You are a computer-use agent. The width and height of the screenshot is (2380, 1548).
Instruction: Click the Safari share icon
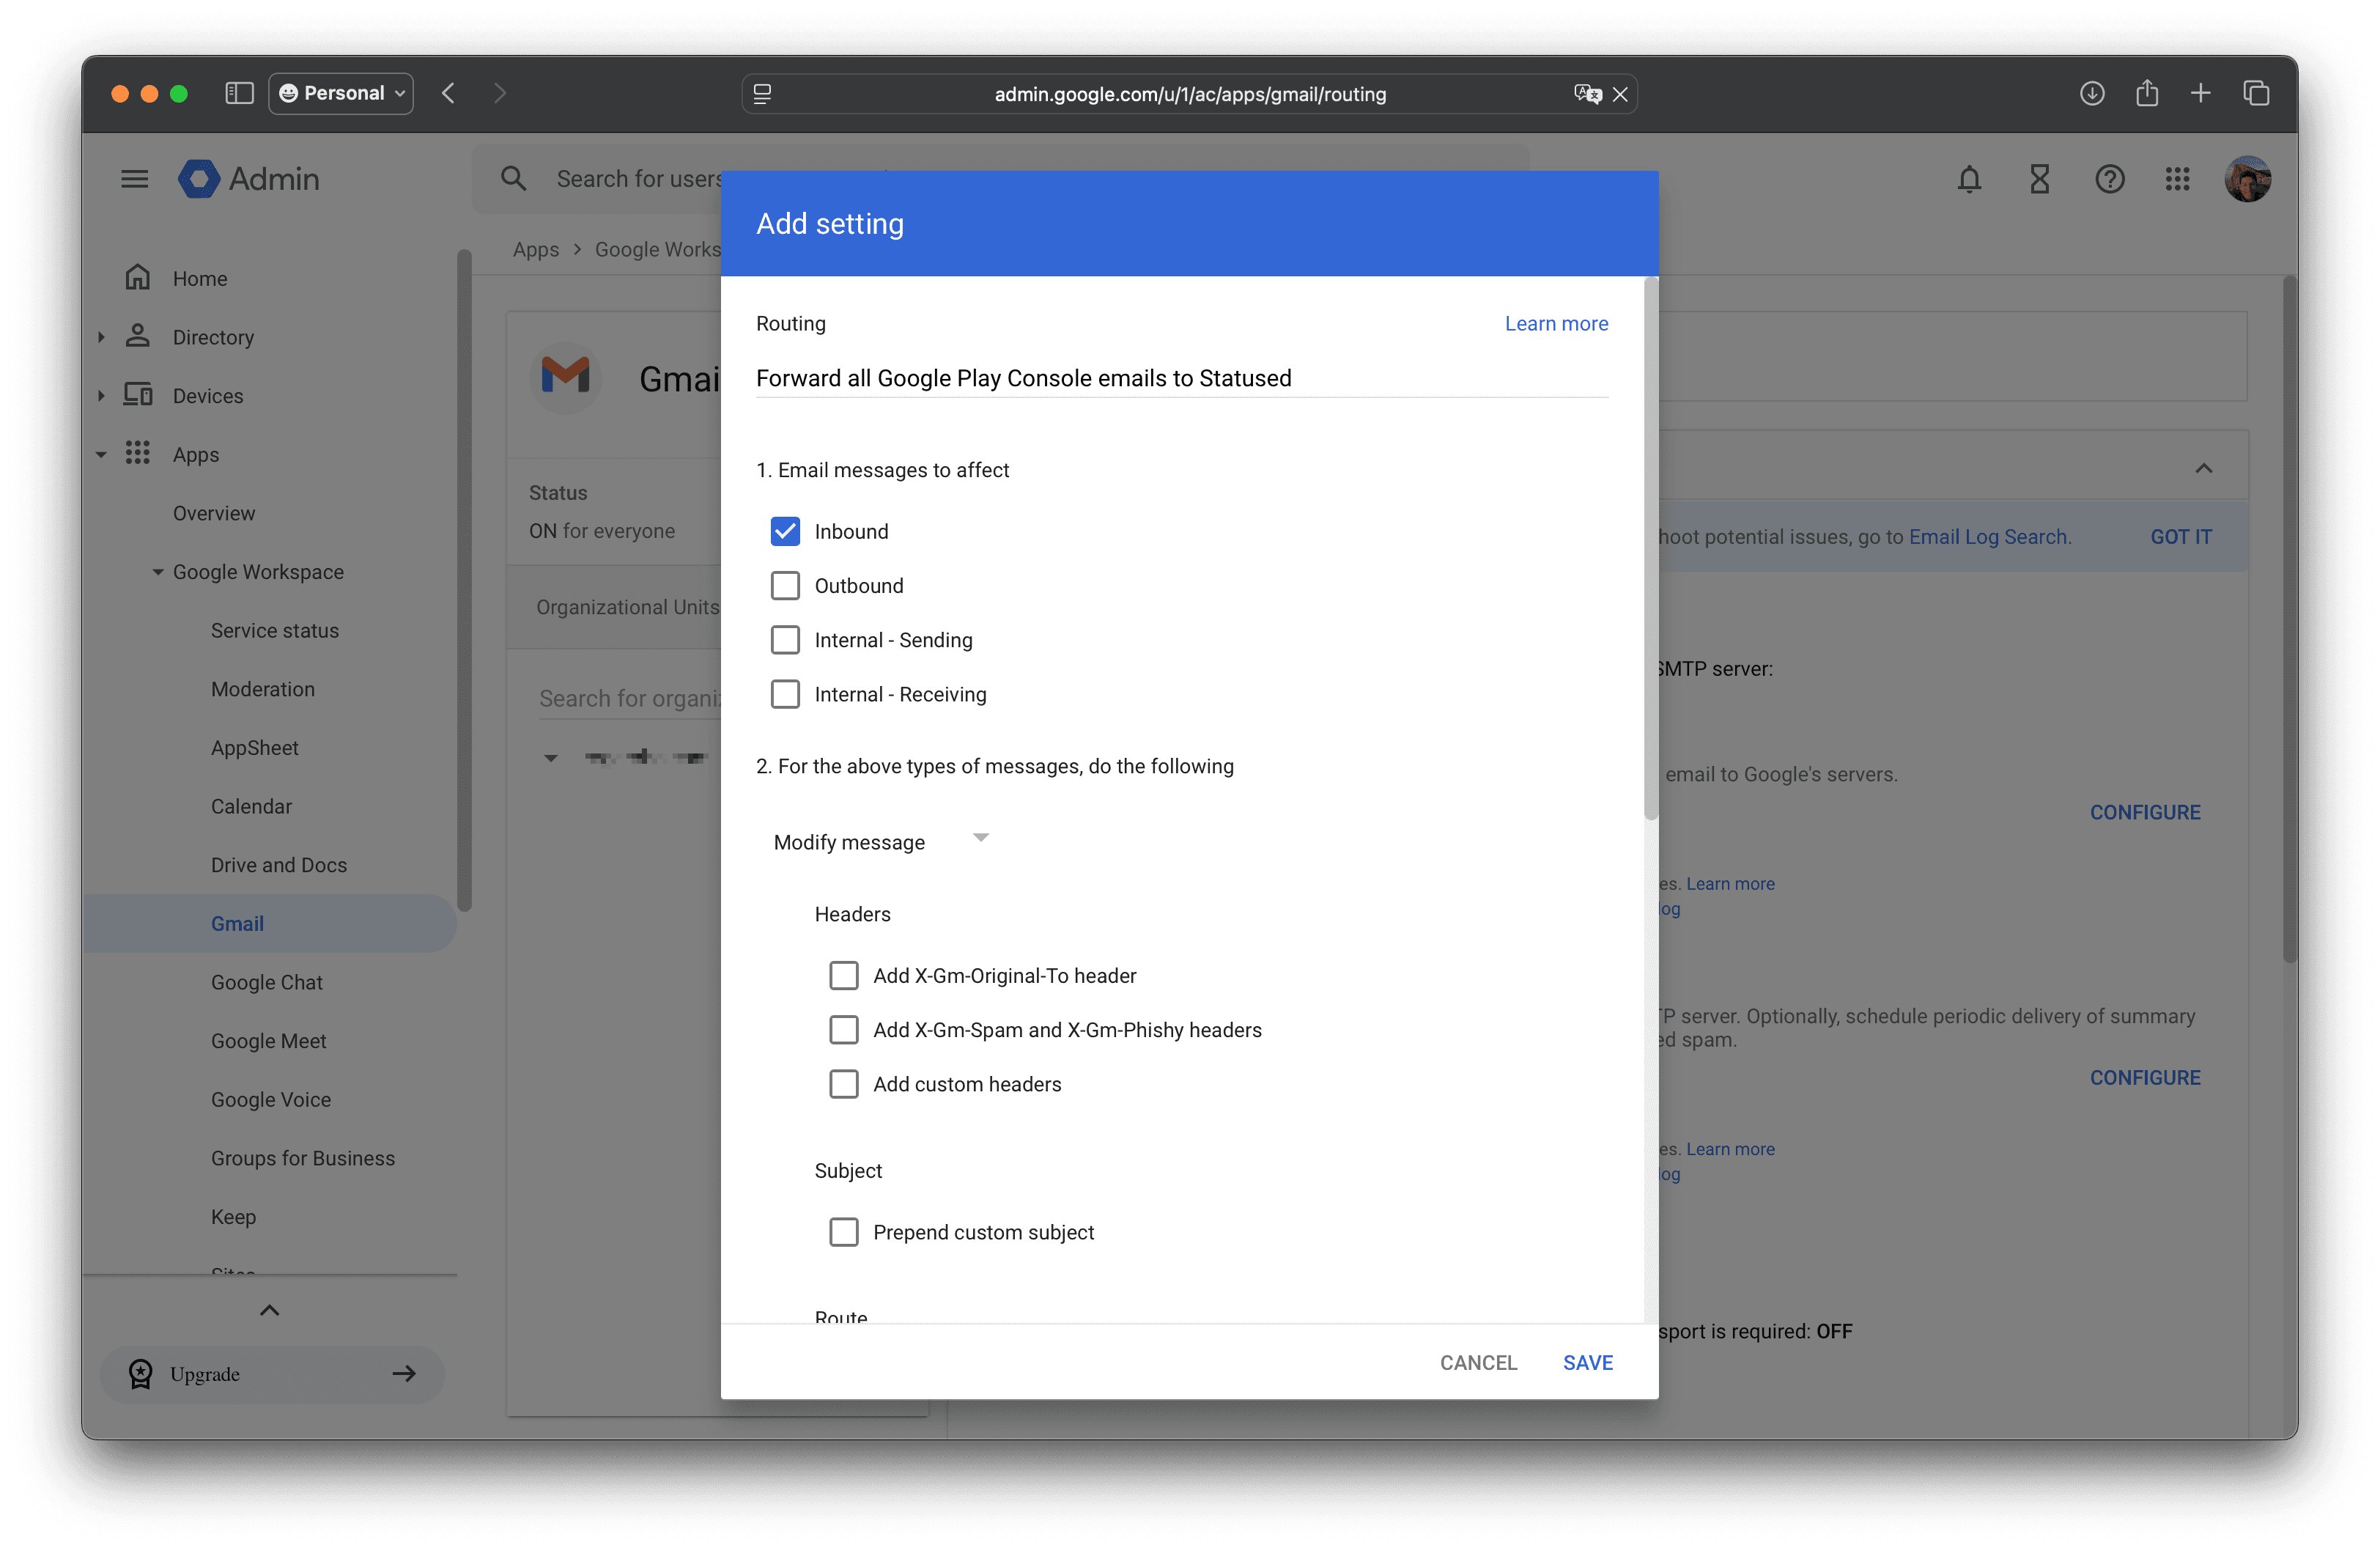pos(2146,93)
